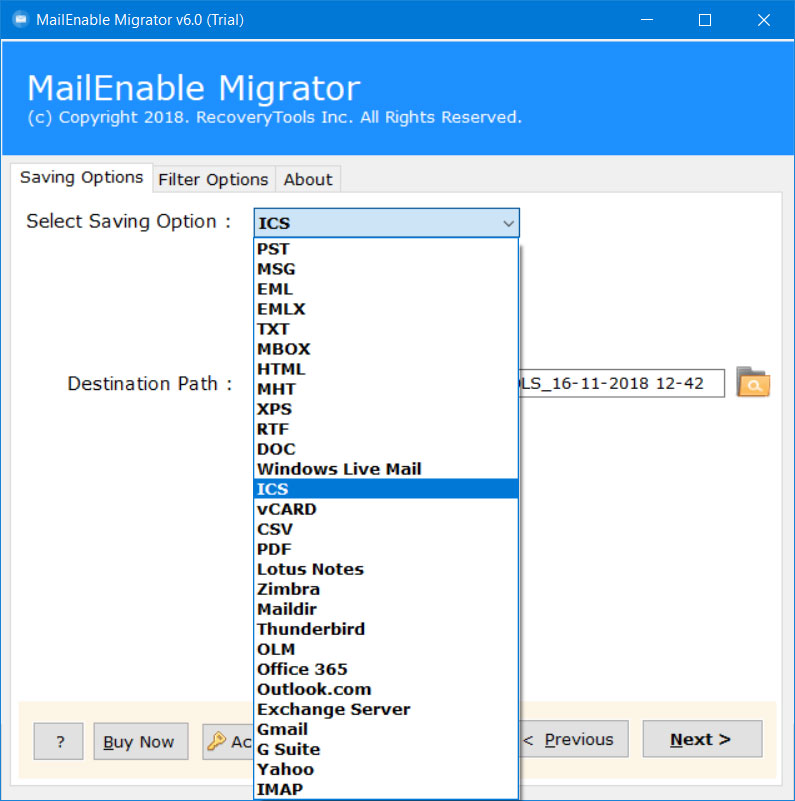Pick vCARD from the list
The image size is (795, 801).
click(386, 509)
